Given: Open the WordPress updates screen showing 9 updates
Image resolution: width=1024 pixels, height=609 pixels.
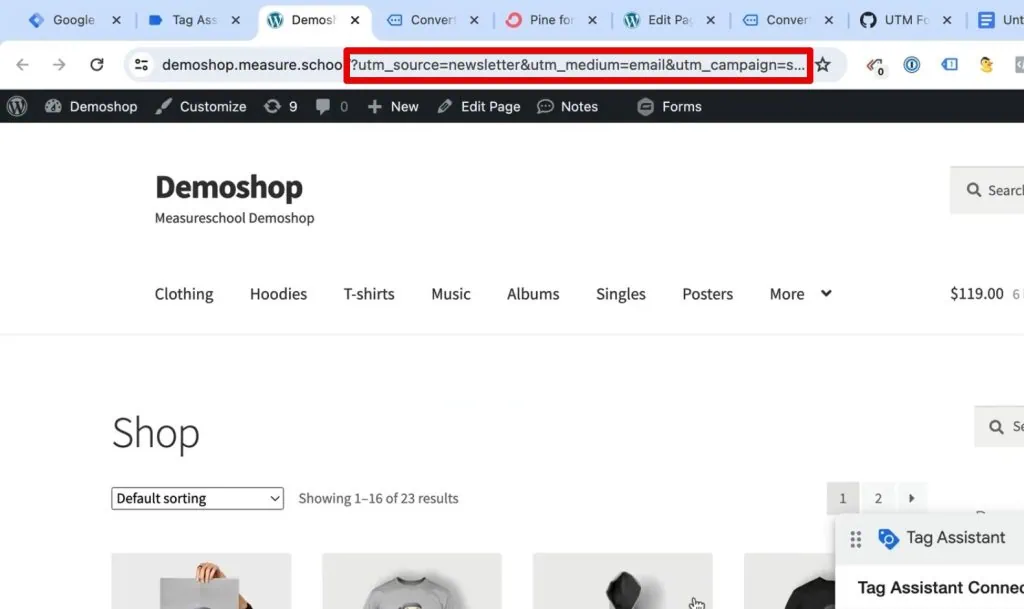Looking at the screenshot, I should pyautogui.click(x=281, y=106).
